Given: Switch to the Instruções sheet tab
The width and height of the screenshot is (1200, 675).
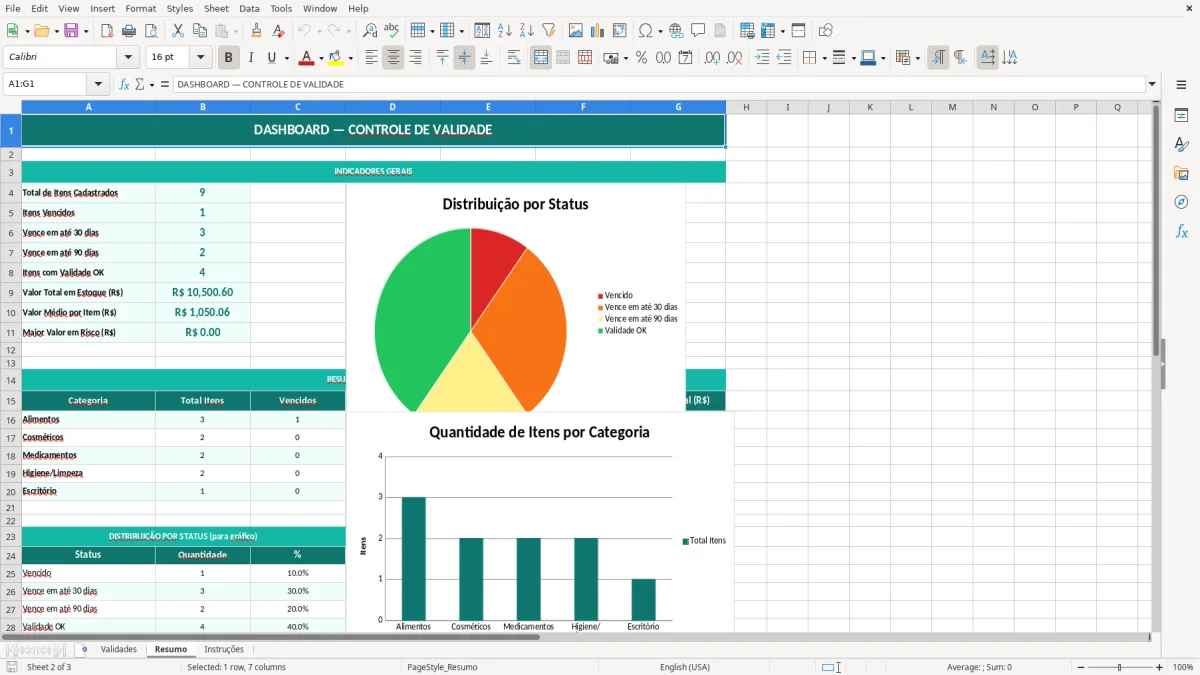Looking at the screenshot, I should [x=224, y=649].
